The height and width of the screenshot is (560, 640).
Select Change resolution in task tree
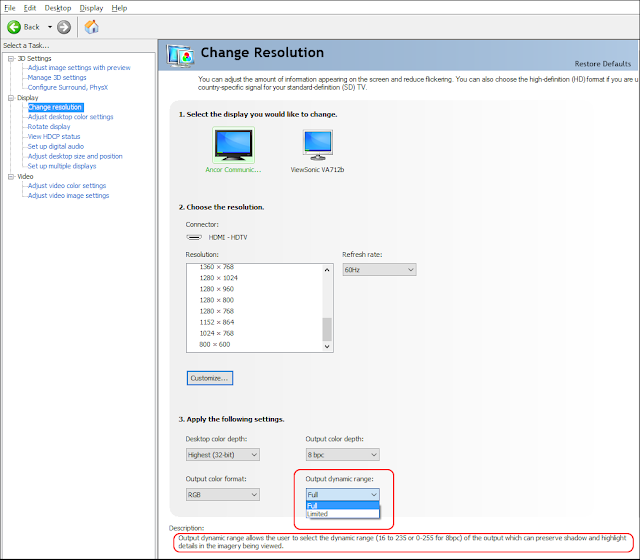[x=55, y=107]
